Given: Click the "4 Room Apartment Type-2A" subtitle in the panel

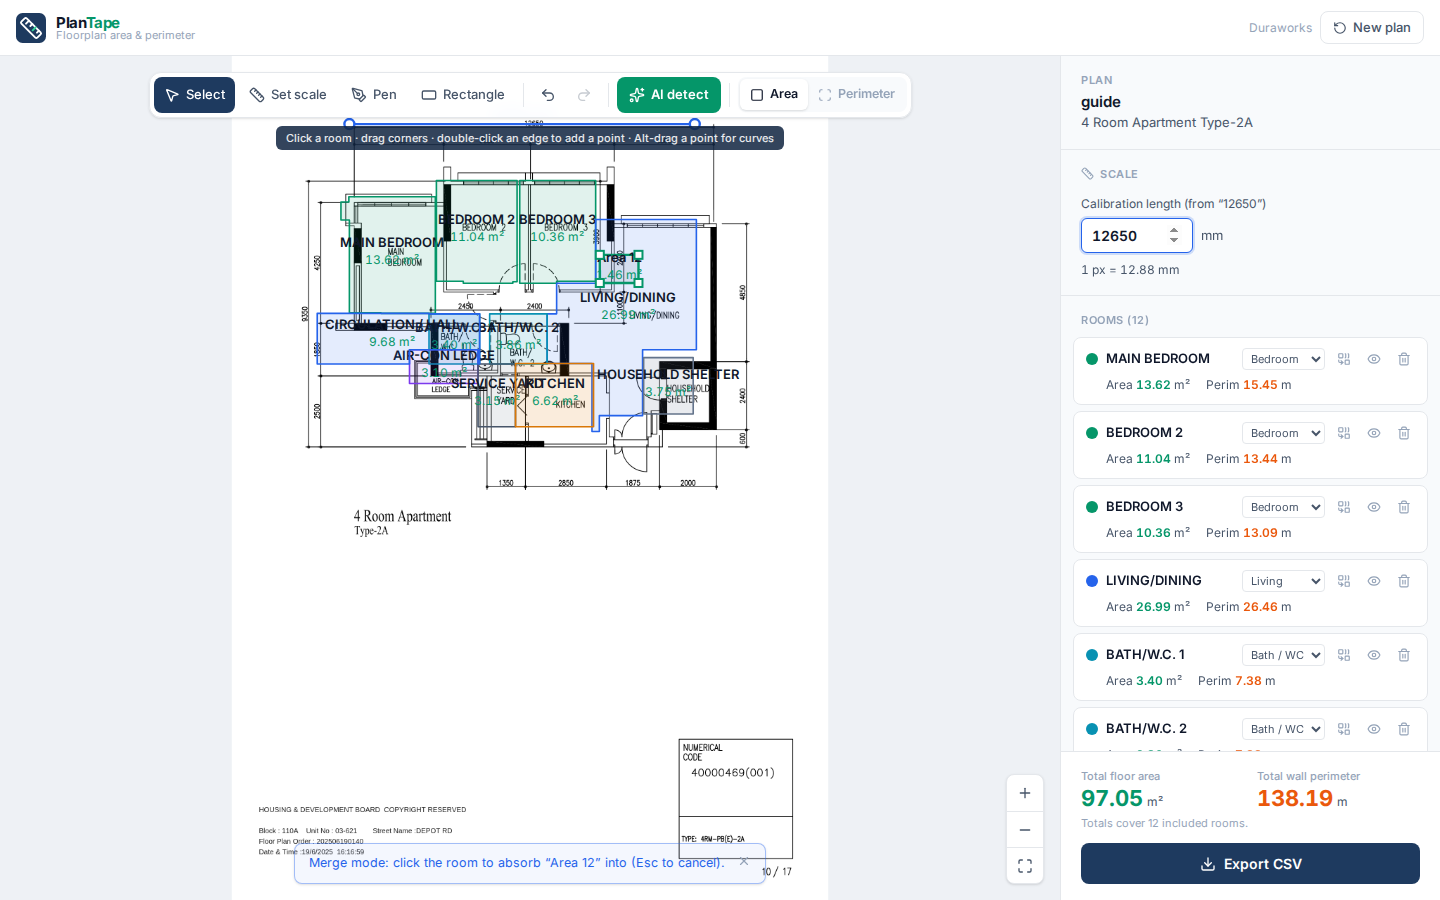Looking at the screenshot, I should (x=1167, y=123).
